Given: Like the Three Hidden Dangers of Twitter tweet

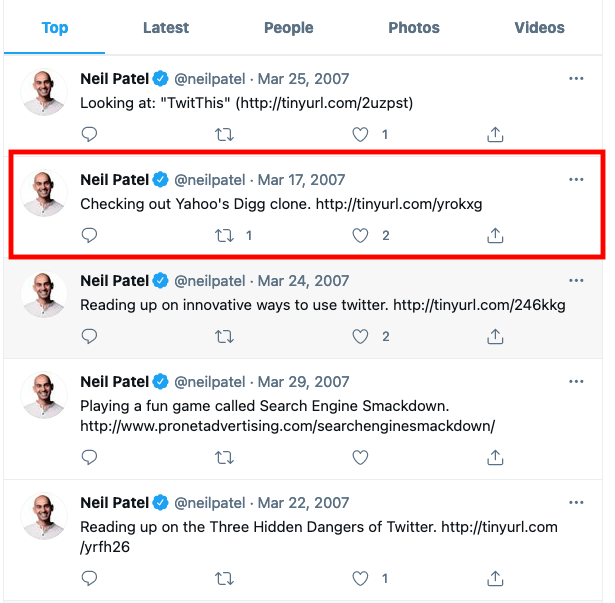Looking at the screenshot, I should pyautogui.click(x=360, y=578).
